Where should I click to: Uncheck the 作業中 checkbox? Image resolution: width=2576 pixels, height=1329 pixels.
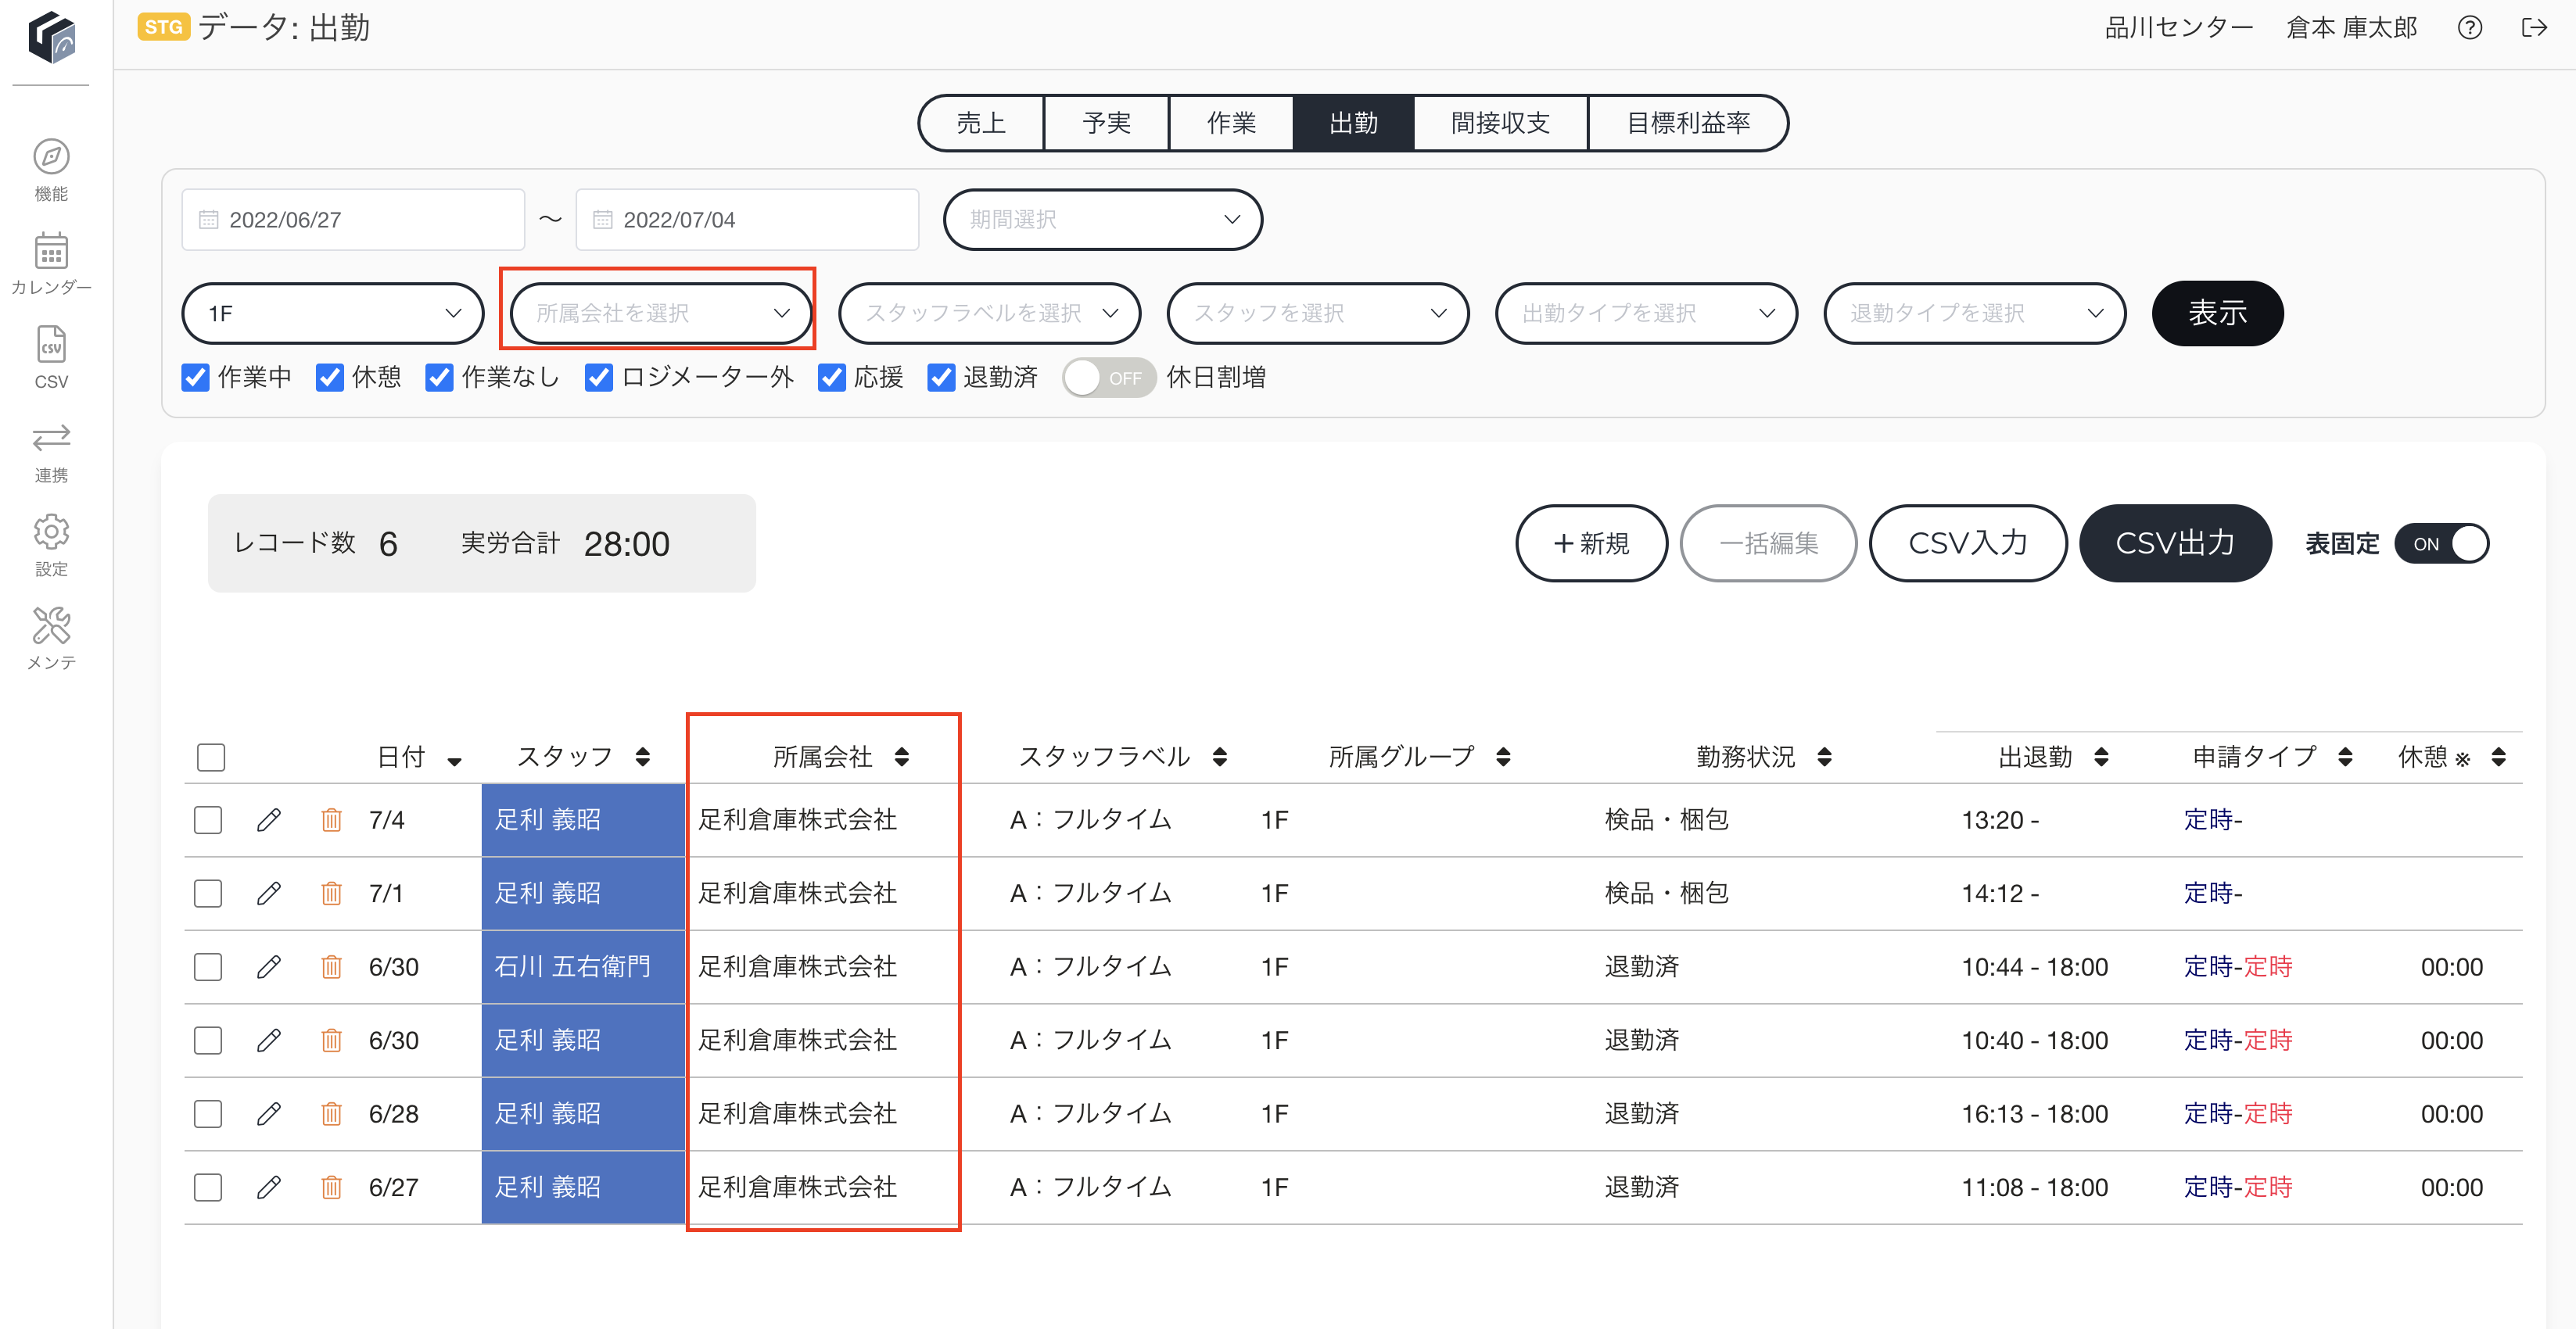coord(195,378)
